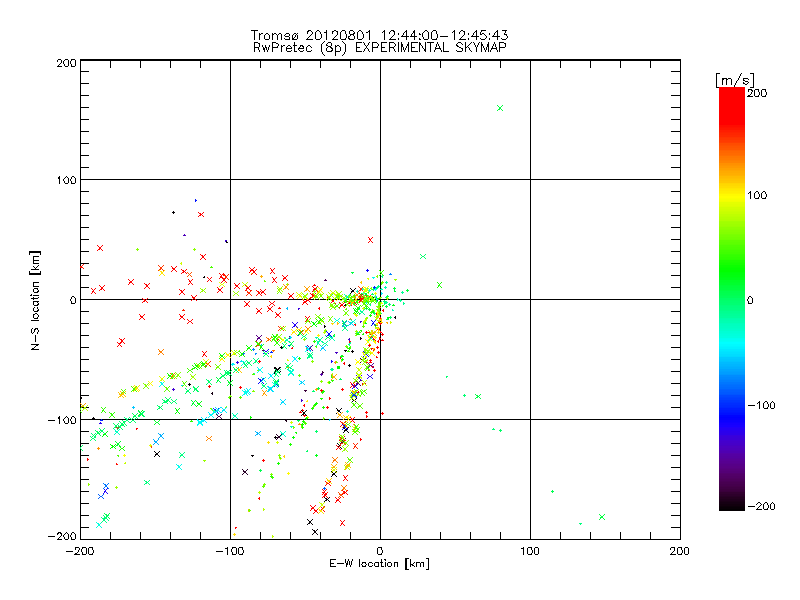Click the '-100' tick label on the x-axis
Screen dimensions: 800x600
[x=230, y=550]
